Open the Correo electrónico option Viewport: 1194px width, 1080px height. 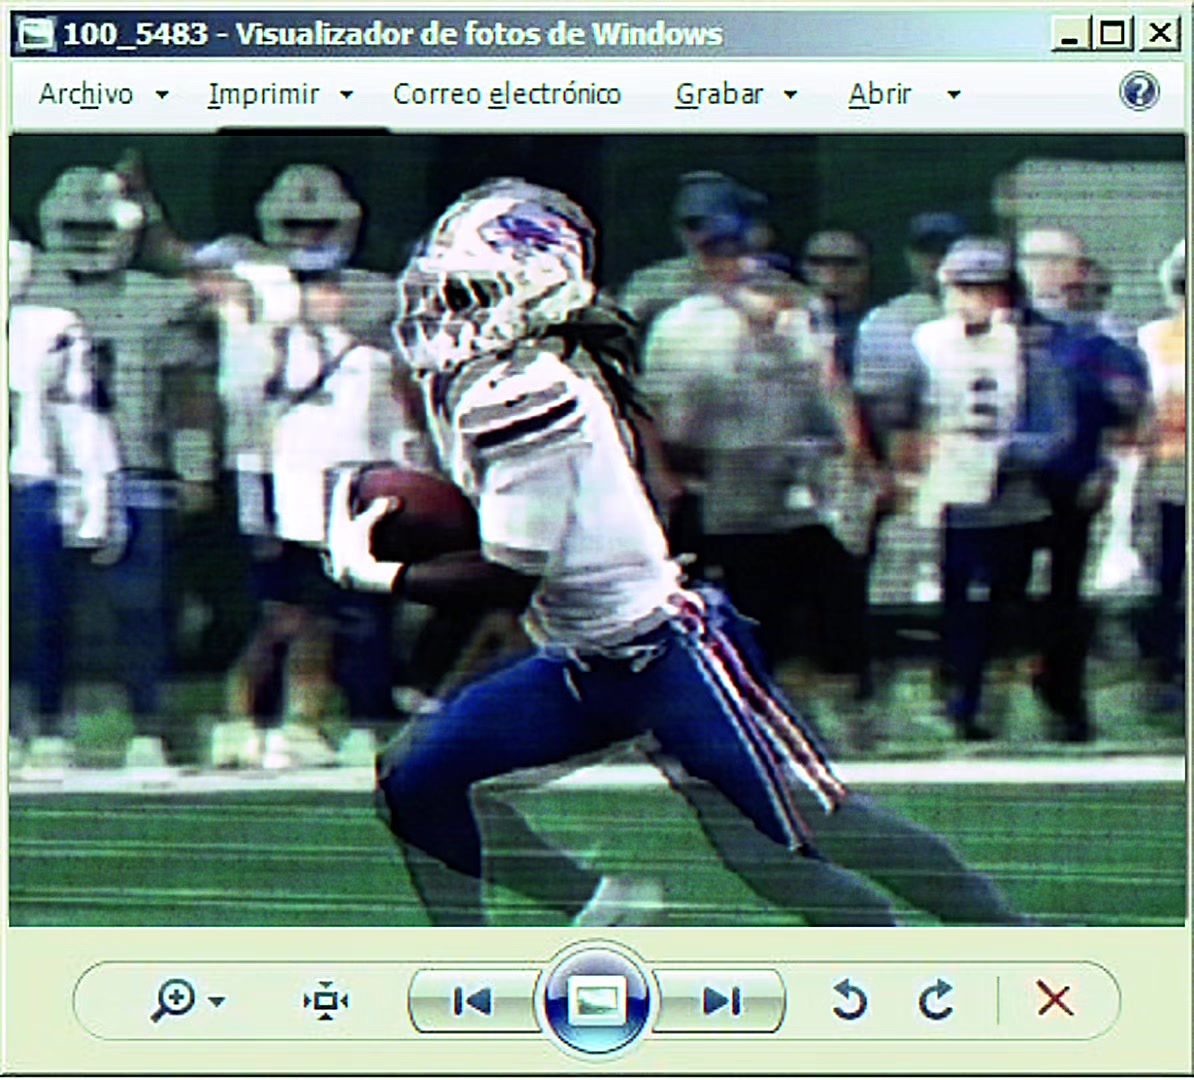click(x=506, y=94)
